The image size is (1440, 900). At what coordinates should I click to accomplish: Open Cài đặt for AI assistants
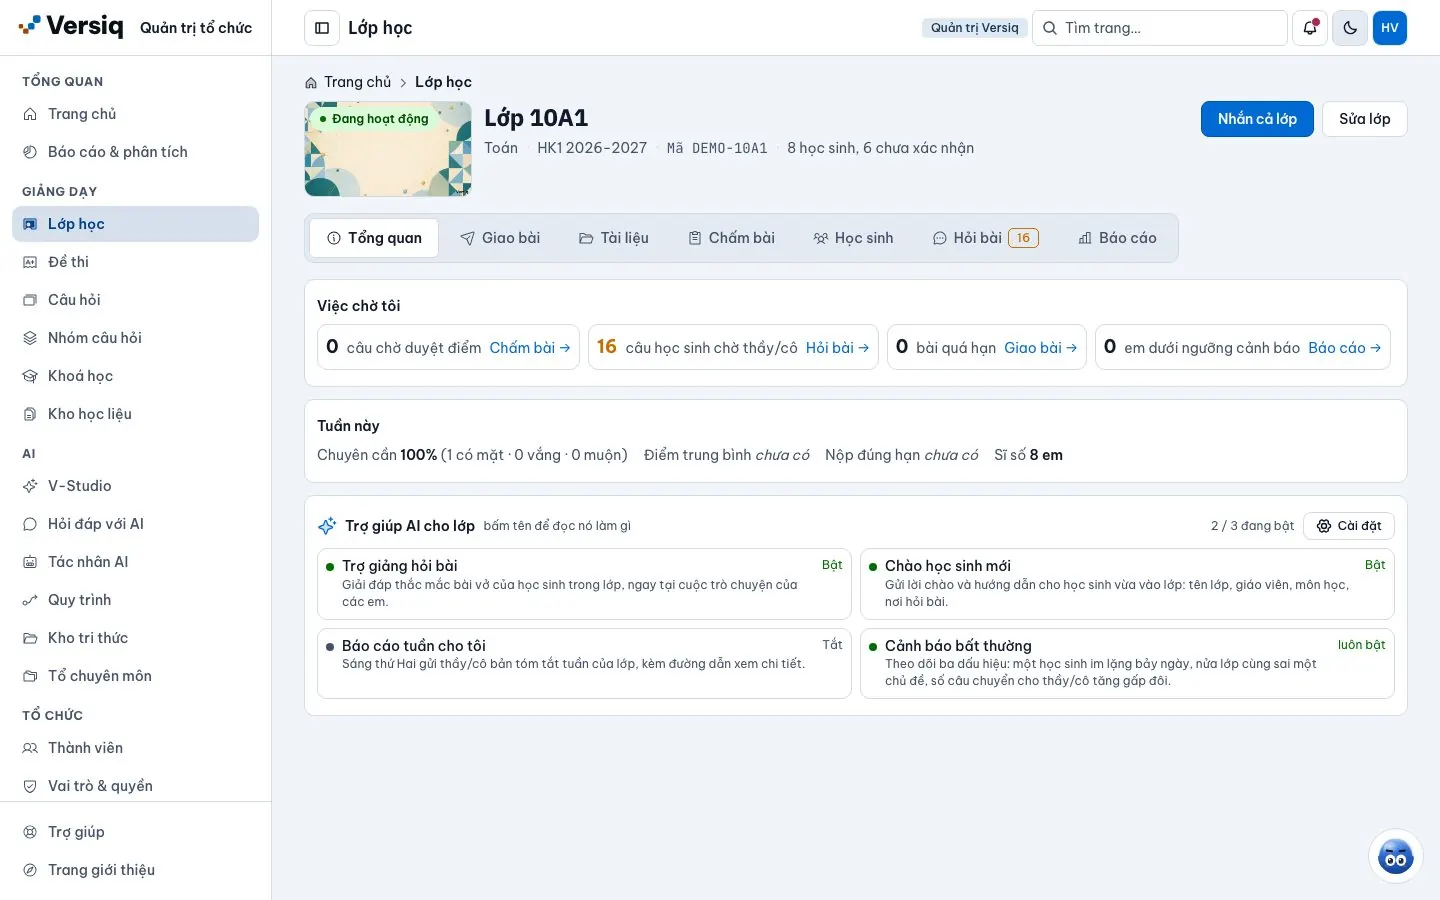point(1349,526)
